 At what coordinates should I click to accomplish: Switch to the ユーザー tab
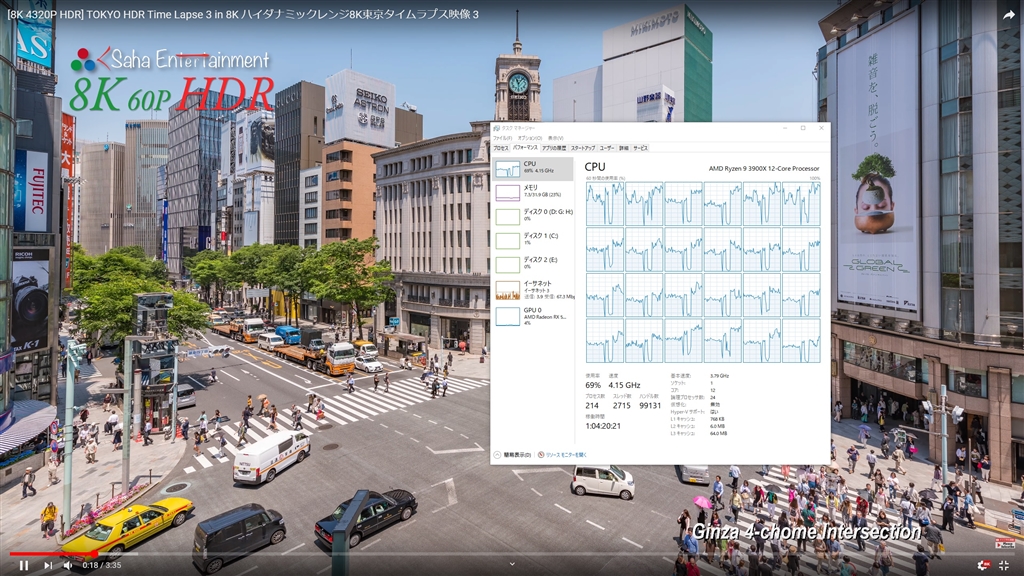click(x=607, y=148)
